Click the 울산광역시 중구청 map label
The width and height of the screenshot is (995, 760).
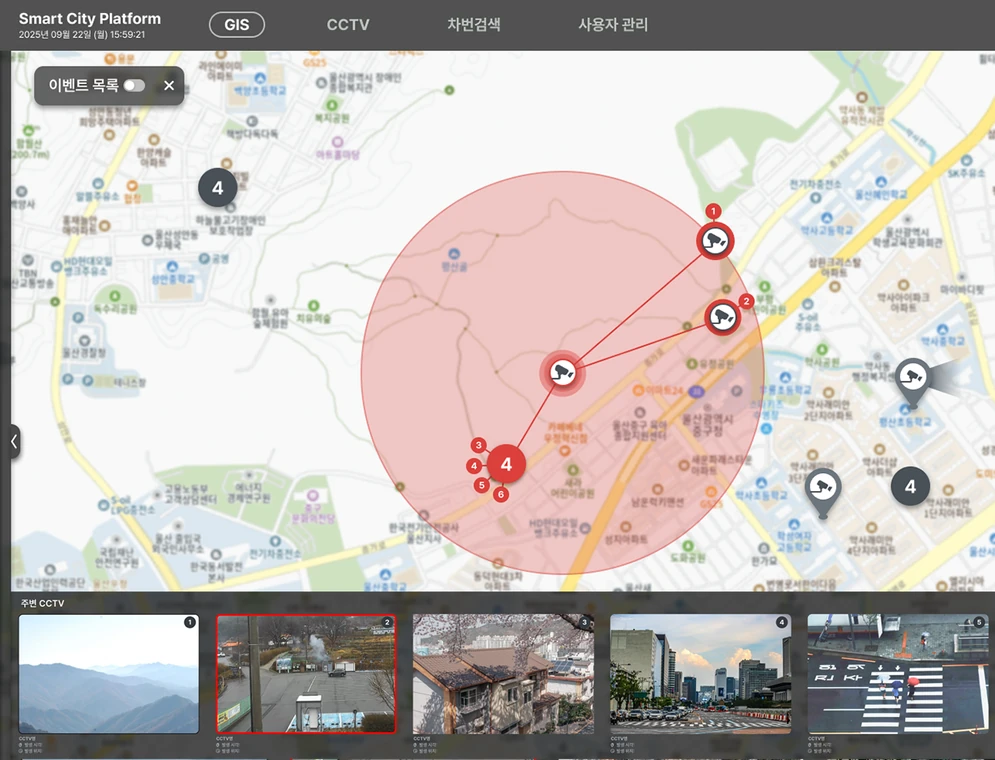[708, 425]
